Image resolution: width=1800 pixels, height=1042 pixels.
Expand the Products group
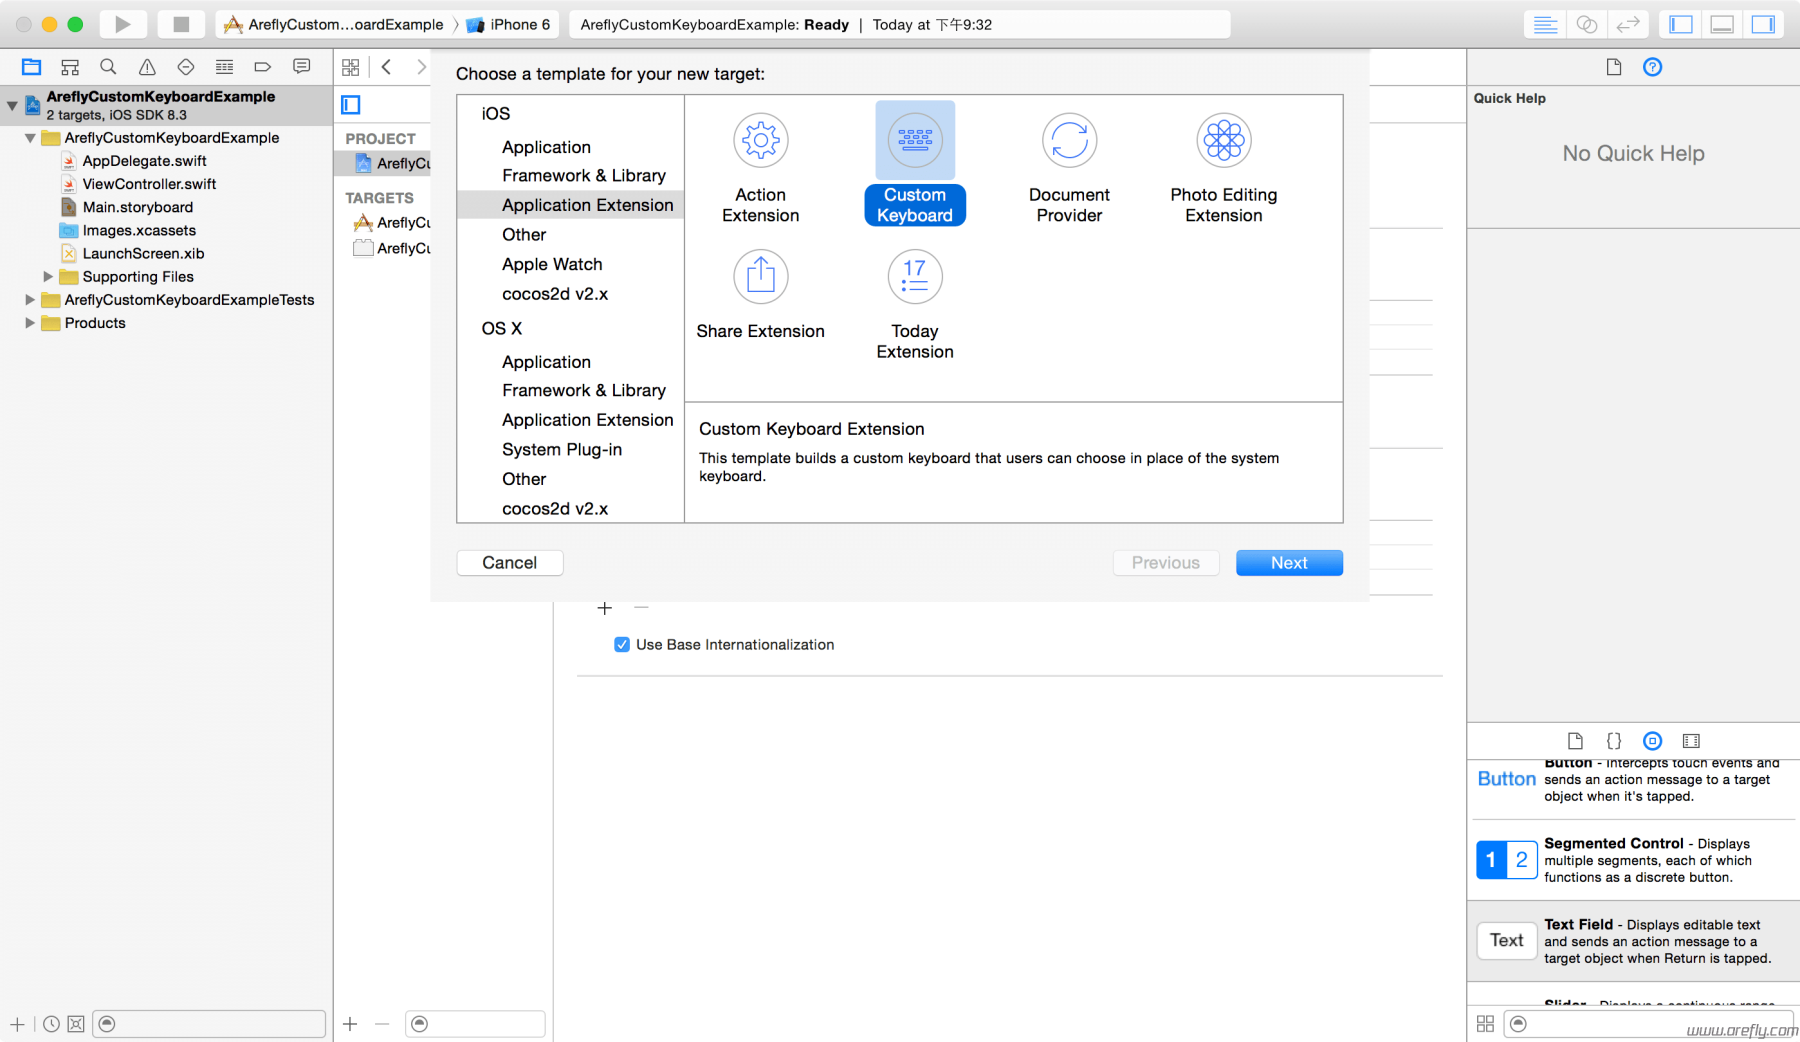point(29,322)
